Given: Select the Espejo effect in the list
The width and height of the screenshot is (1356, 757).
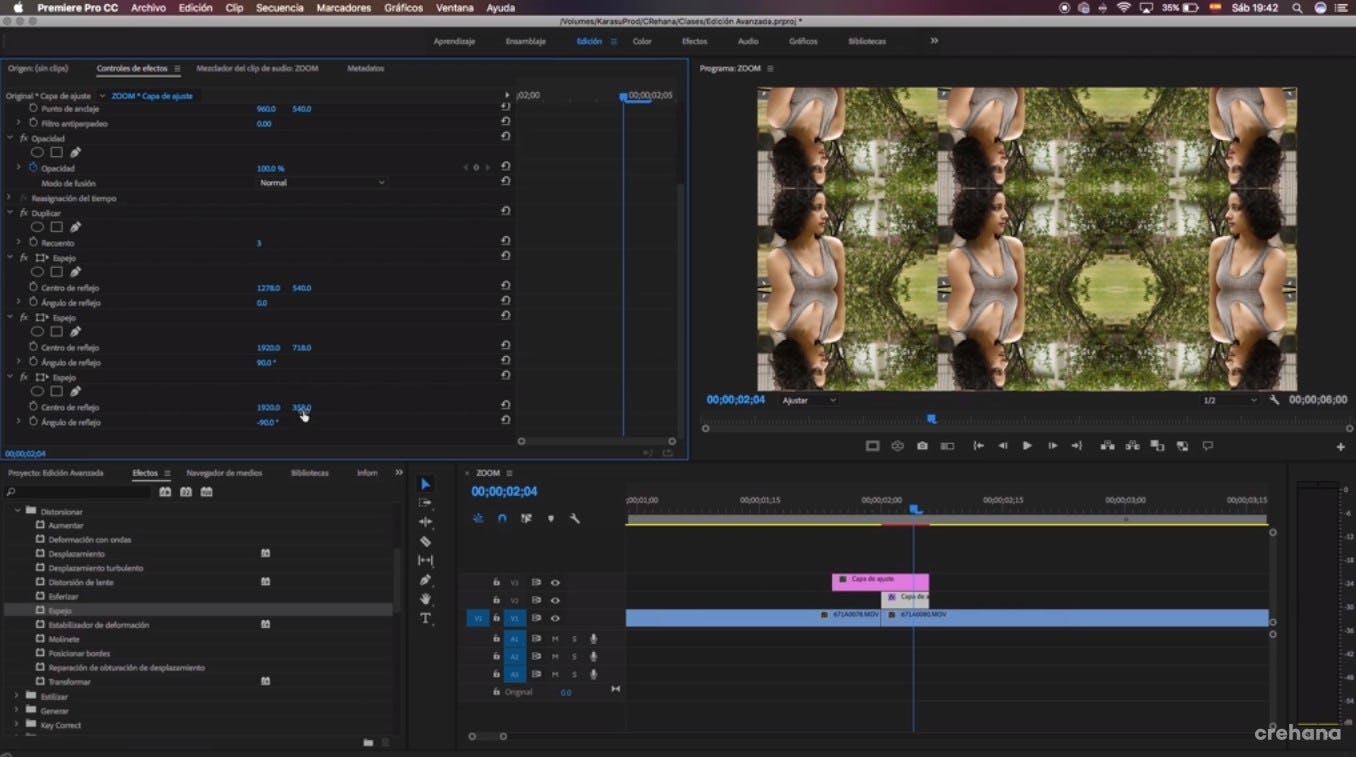Looking at the screenshot, I should pyautogui.click(x=60, y=610).
